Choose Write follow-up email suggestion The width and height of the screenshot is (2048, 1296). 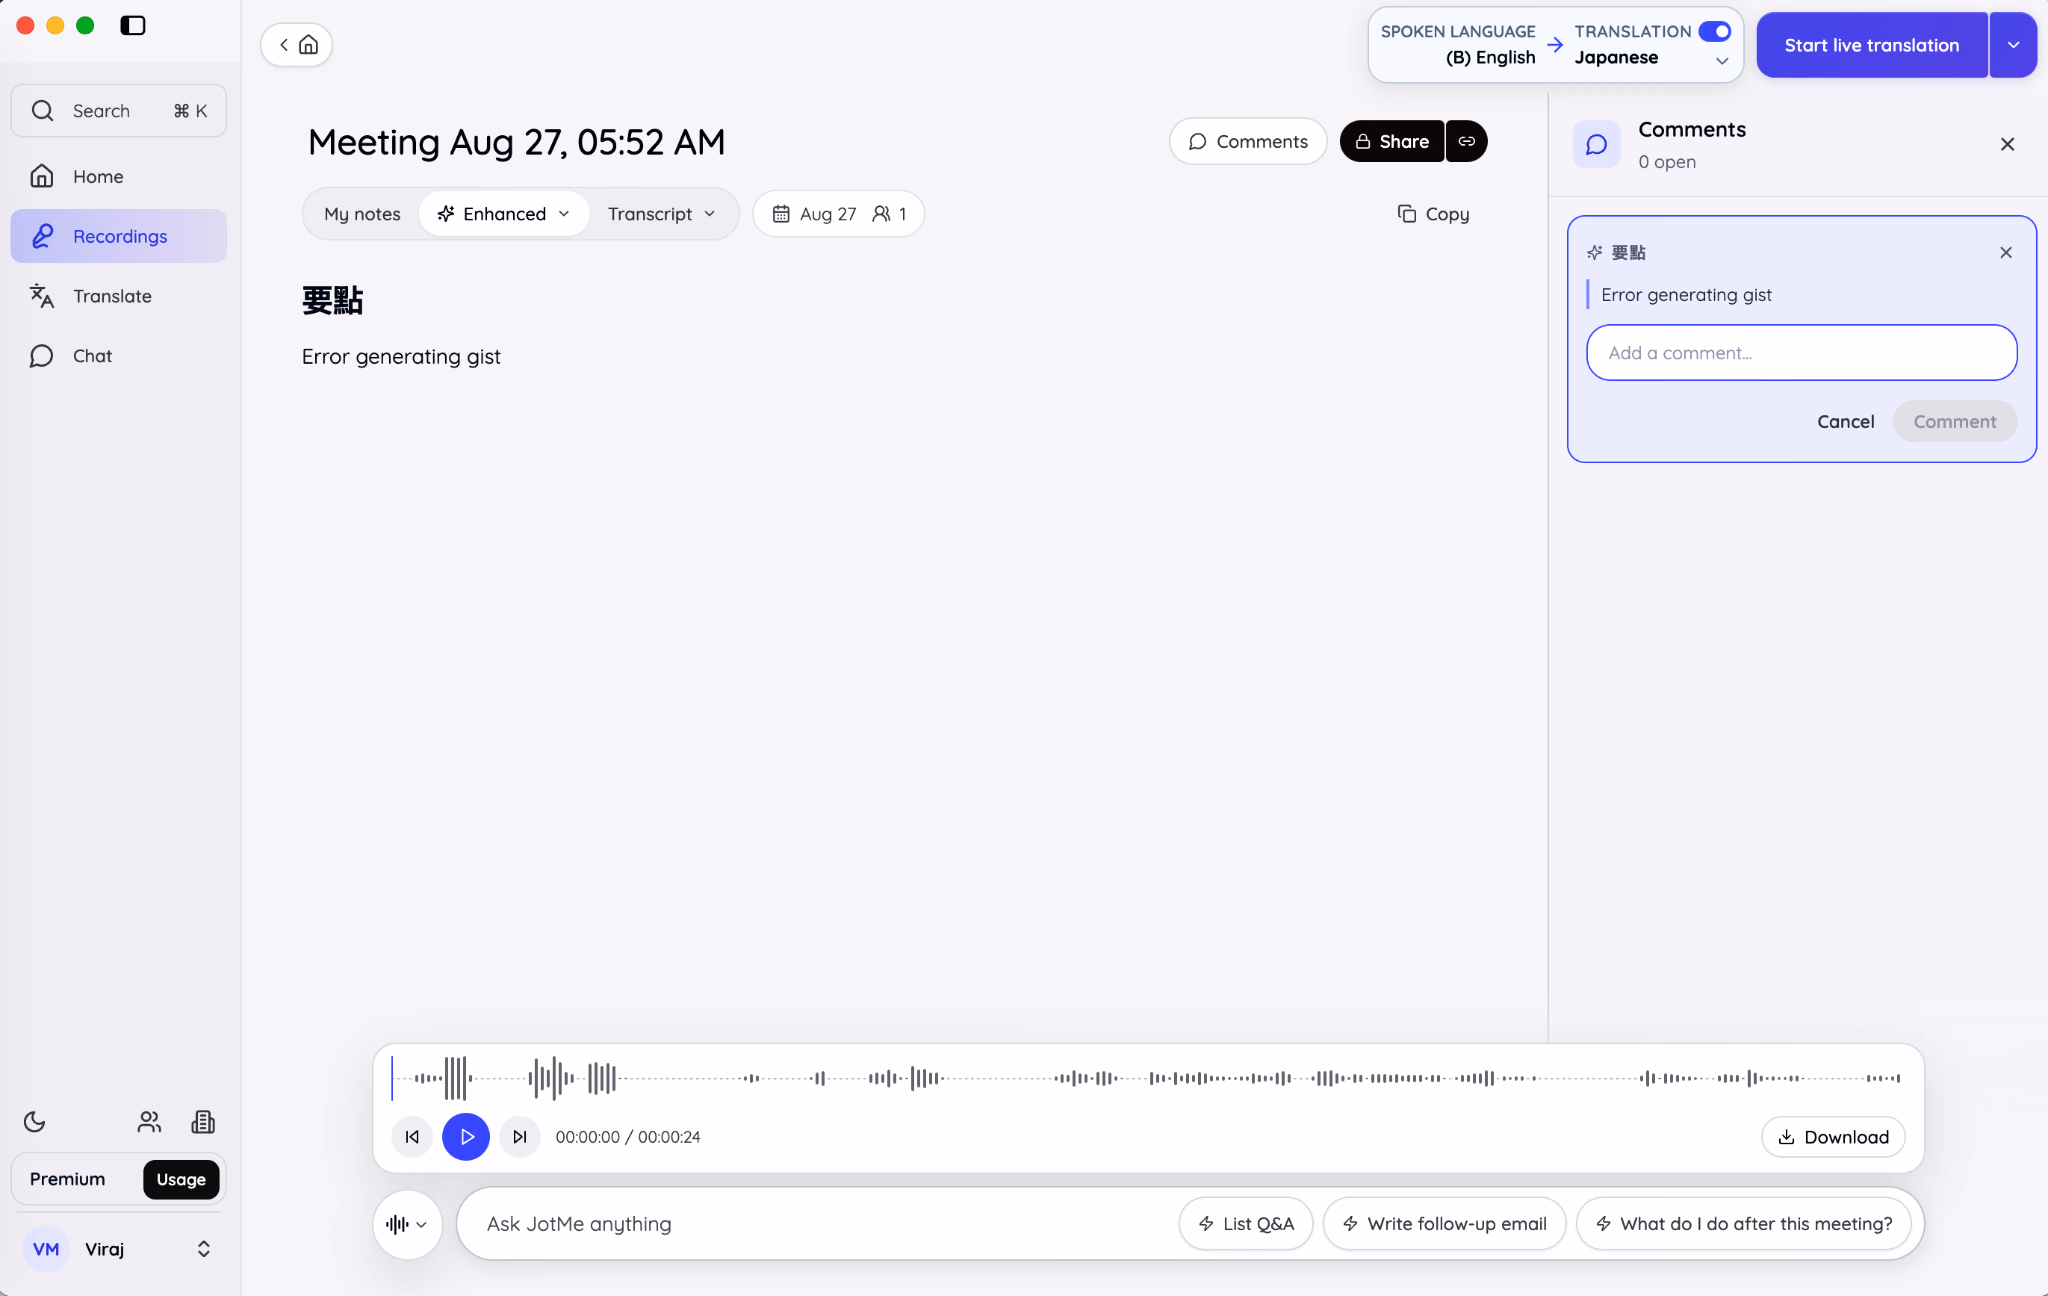1445,1224
